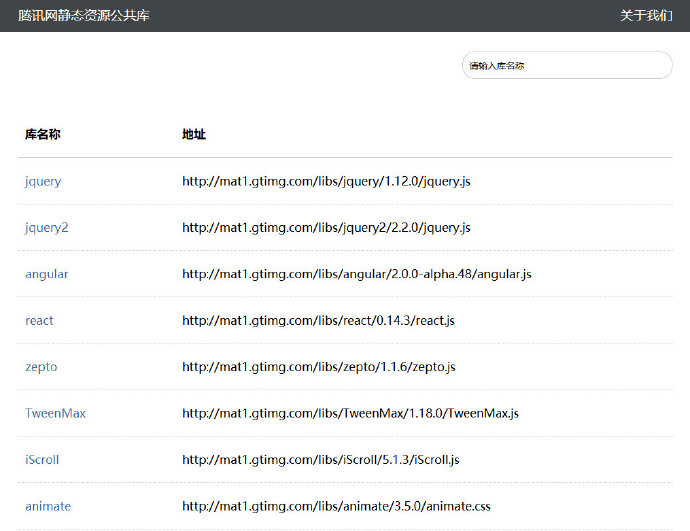Viewport: 690px width, 531px height.
Task: Open the TweenMax library link
Action: click(x=55, y=413)
